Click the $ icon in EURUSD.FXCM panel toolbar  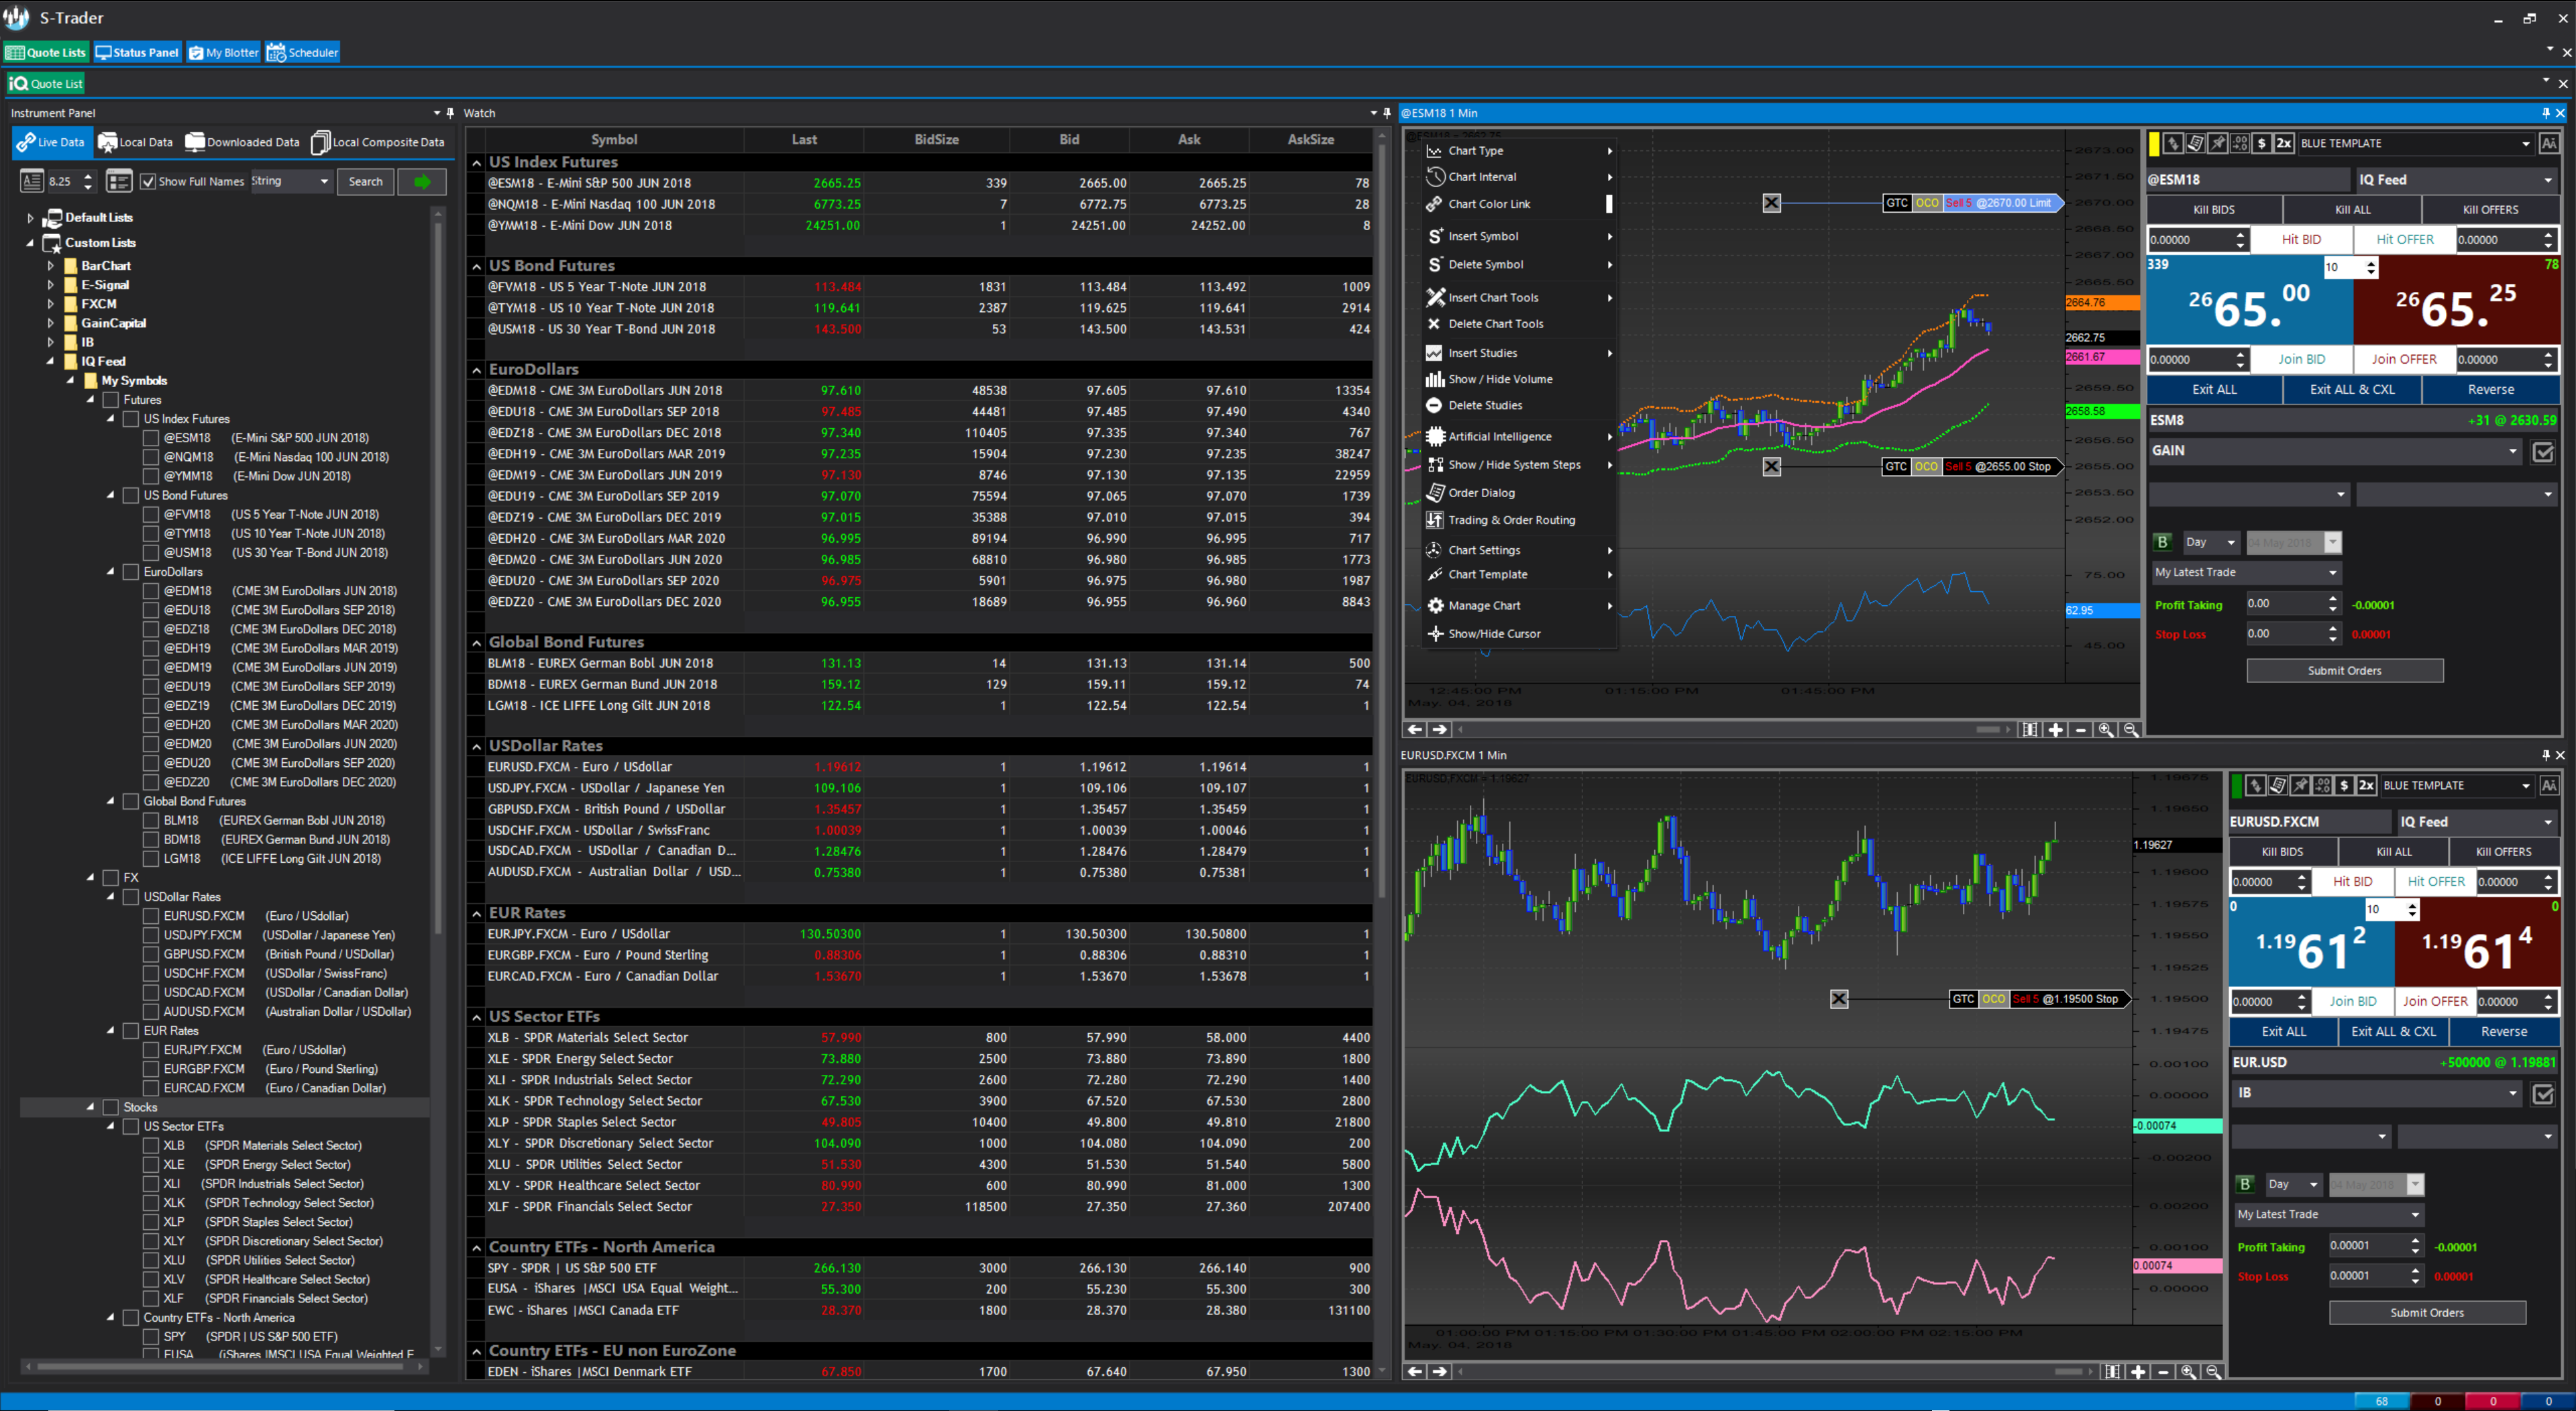pyautogui.click(x=2344, y=786)
